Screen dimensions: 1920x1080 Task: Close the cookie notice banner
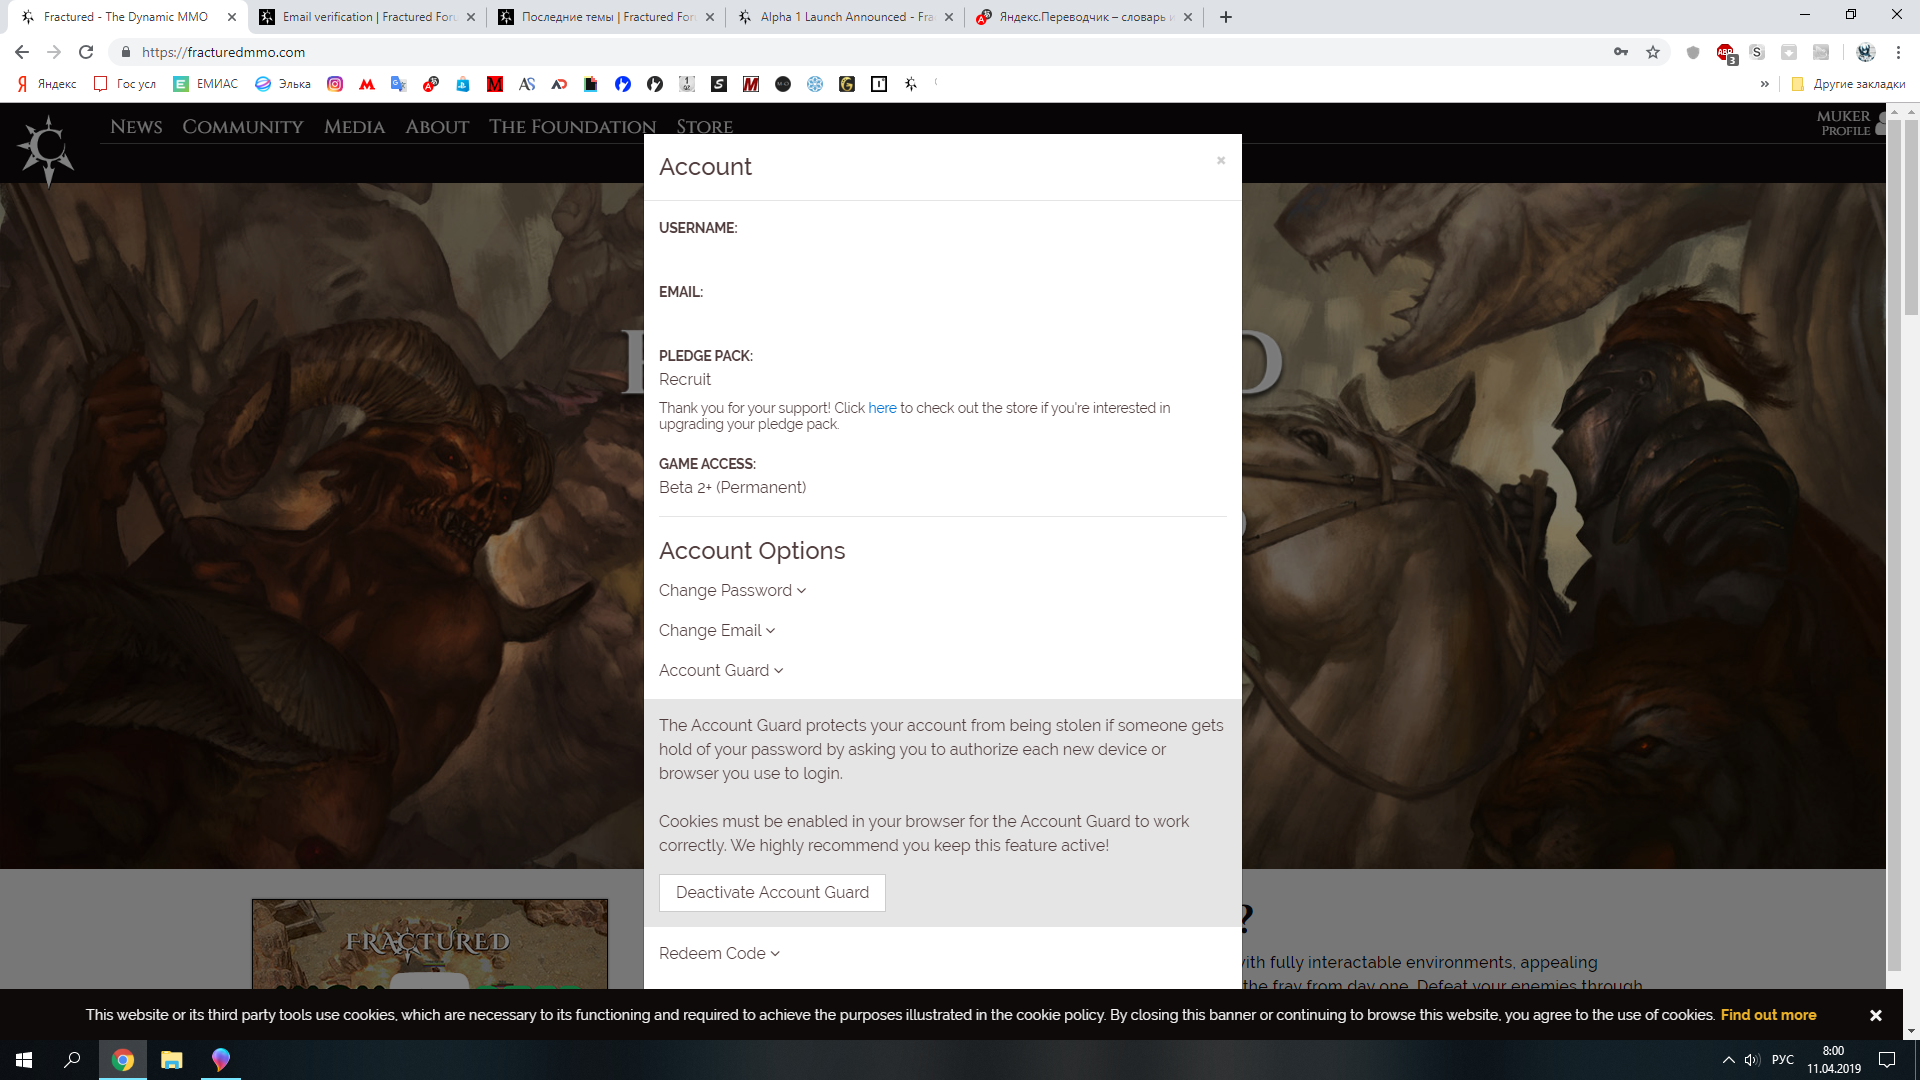(1876, 1016)
